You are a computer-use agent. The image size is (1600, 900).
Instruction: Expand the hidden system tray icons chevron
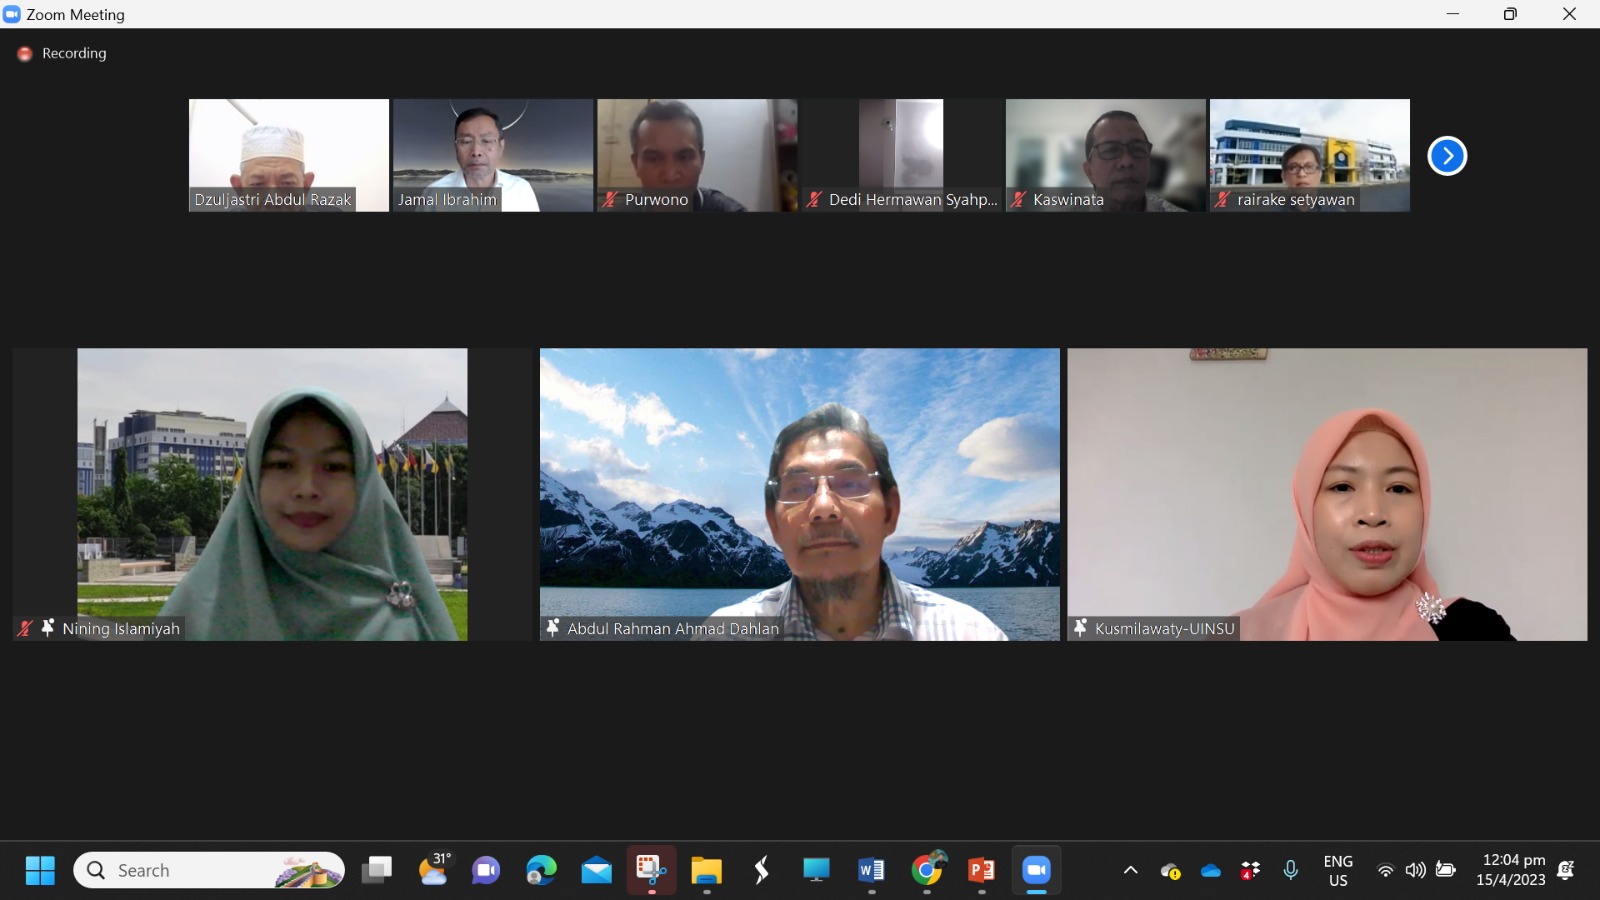pyautogui.click(x=1130, y=870)
